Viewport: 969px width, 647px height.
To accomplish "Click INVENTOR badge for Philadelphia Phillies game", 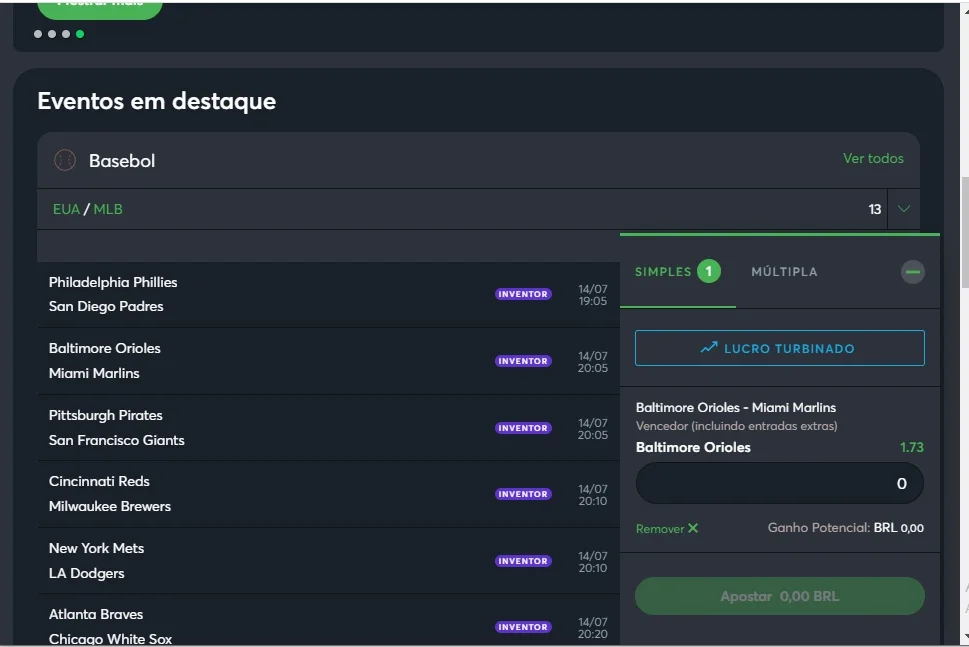I will click(523, 294).
